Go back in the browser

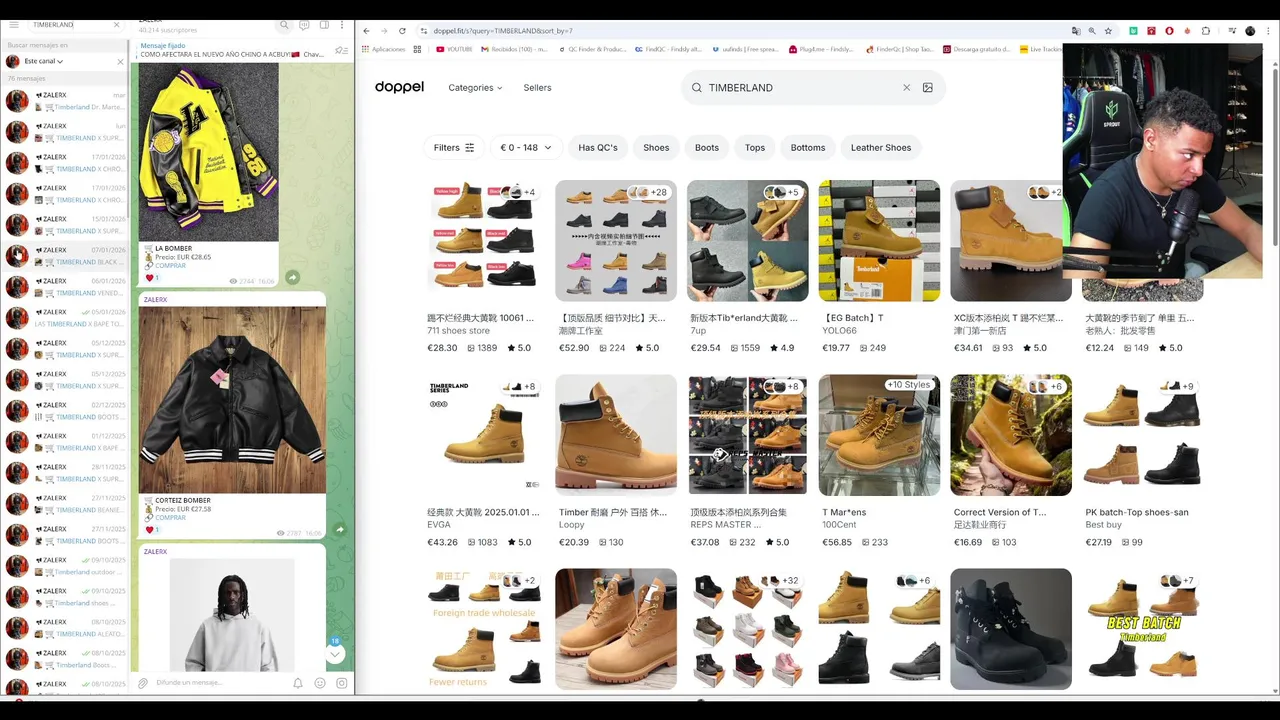click(366, 31)
